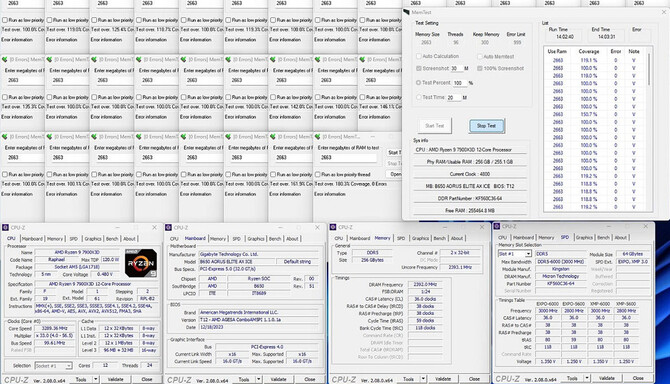
Task: Open the Slot #1 memory slot dropdown
Action: click(x=528, y=254)
